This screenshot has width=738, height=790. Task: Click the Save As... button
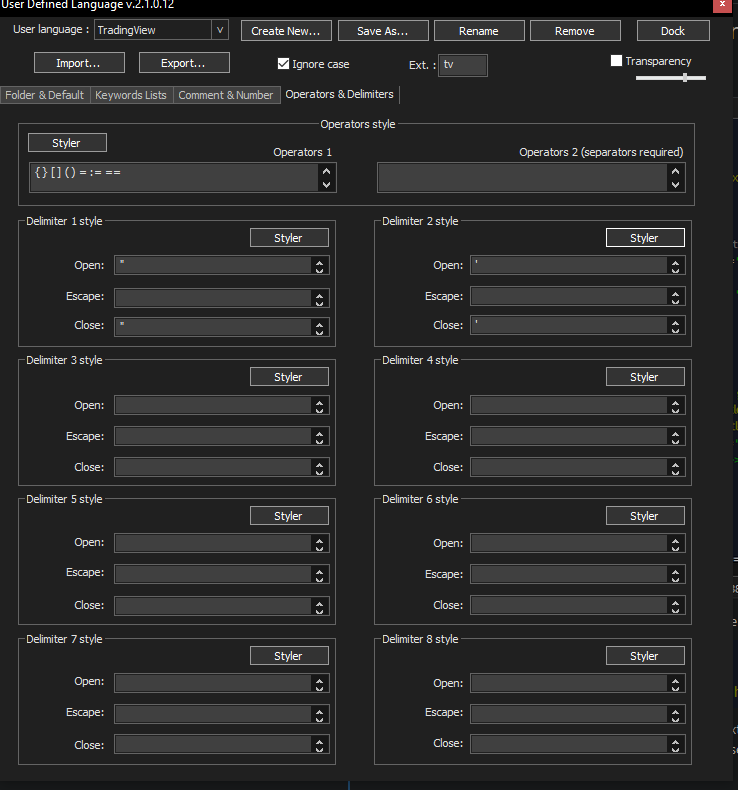[x=383, y=31]
